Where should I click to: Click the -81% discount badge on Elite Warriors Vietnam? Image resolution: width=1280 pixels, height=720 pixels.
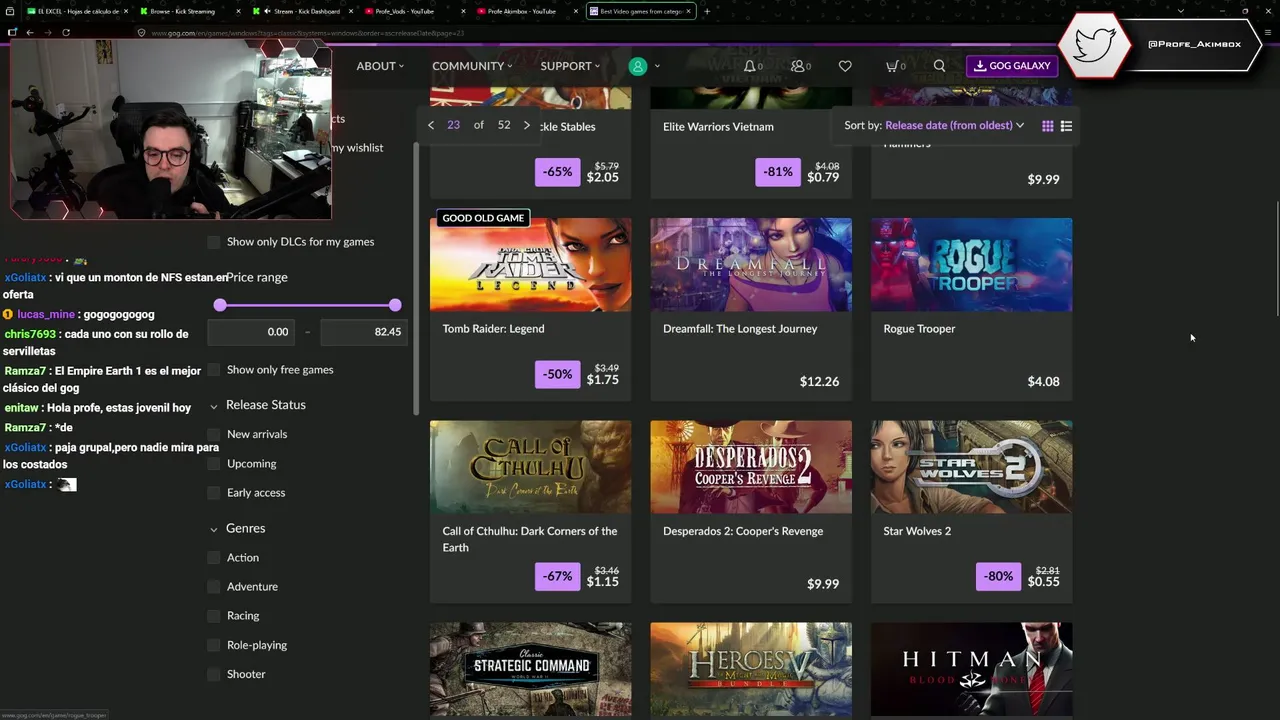(778, 172)
